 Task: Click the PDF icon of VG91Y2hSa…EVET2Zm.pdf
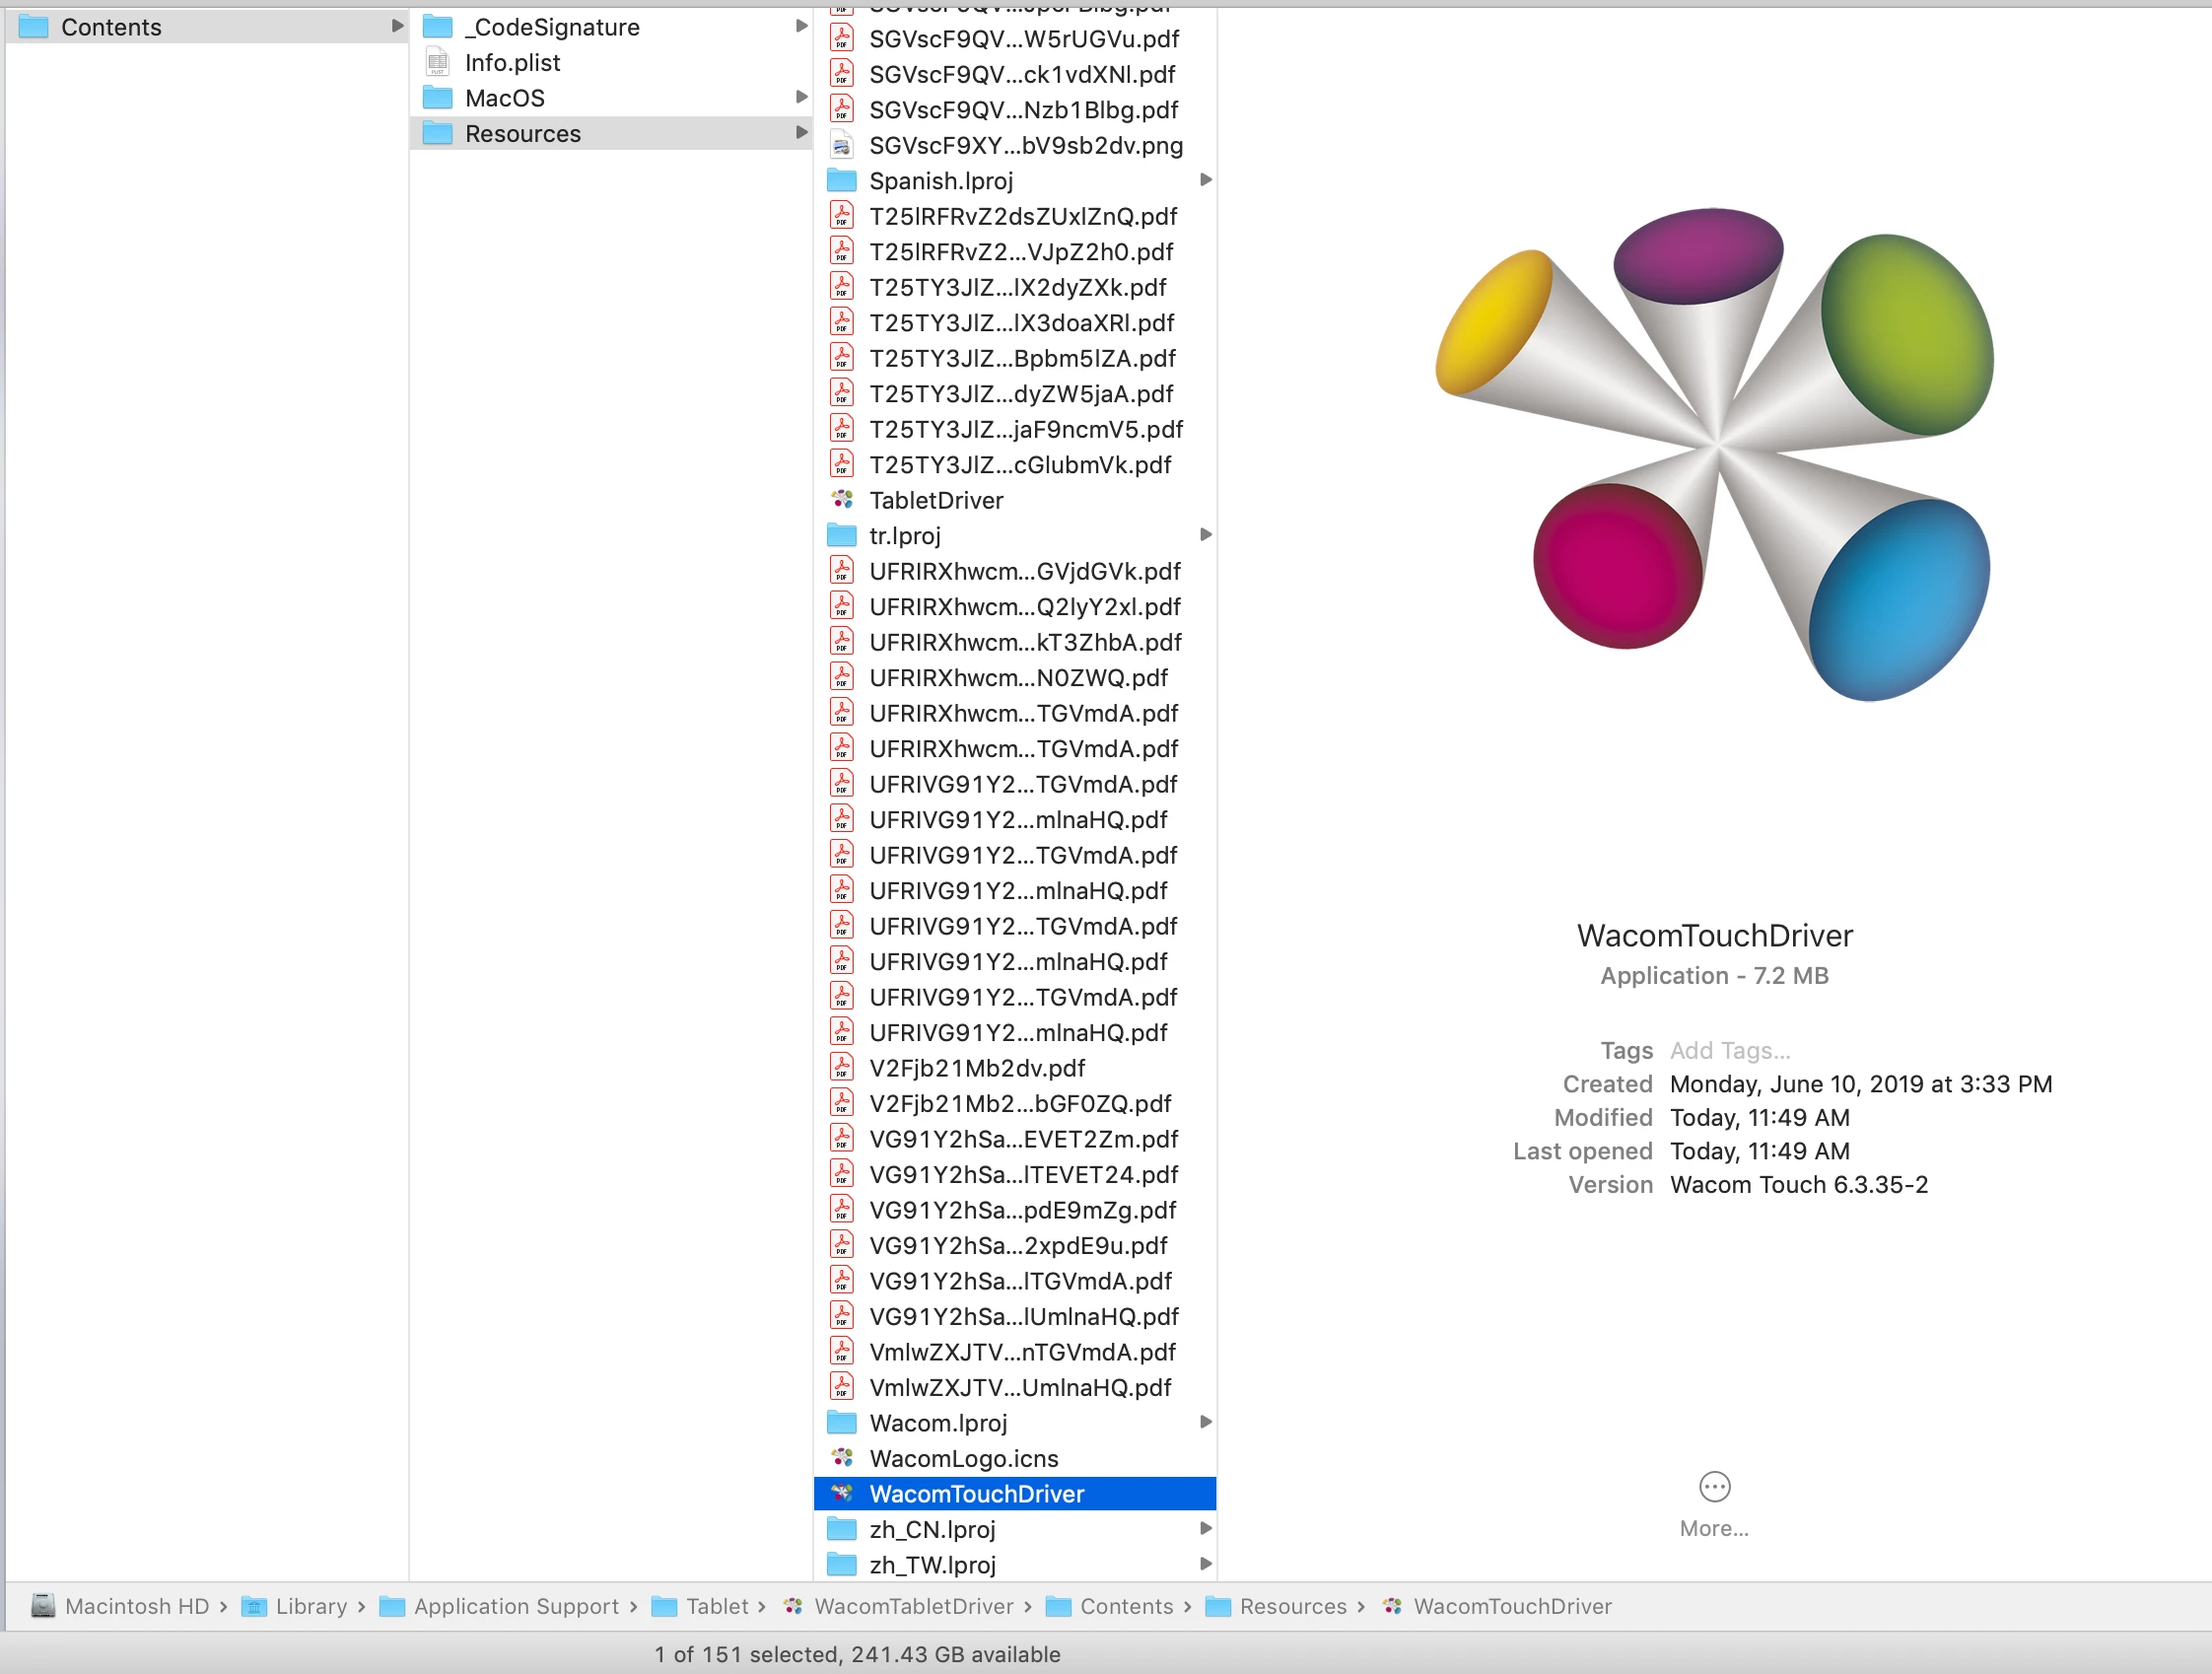point(842,1138)
